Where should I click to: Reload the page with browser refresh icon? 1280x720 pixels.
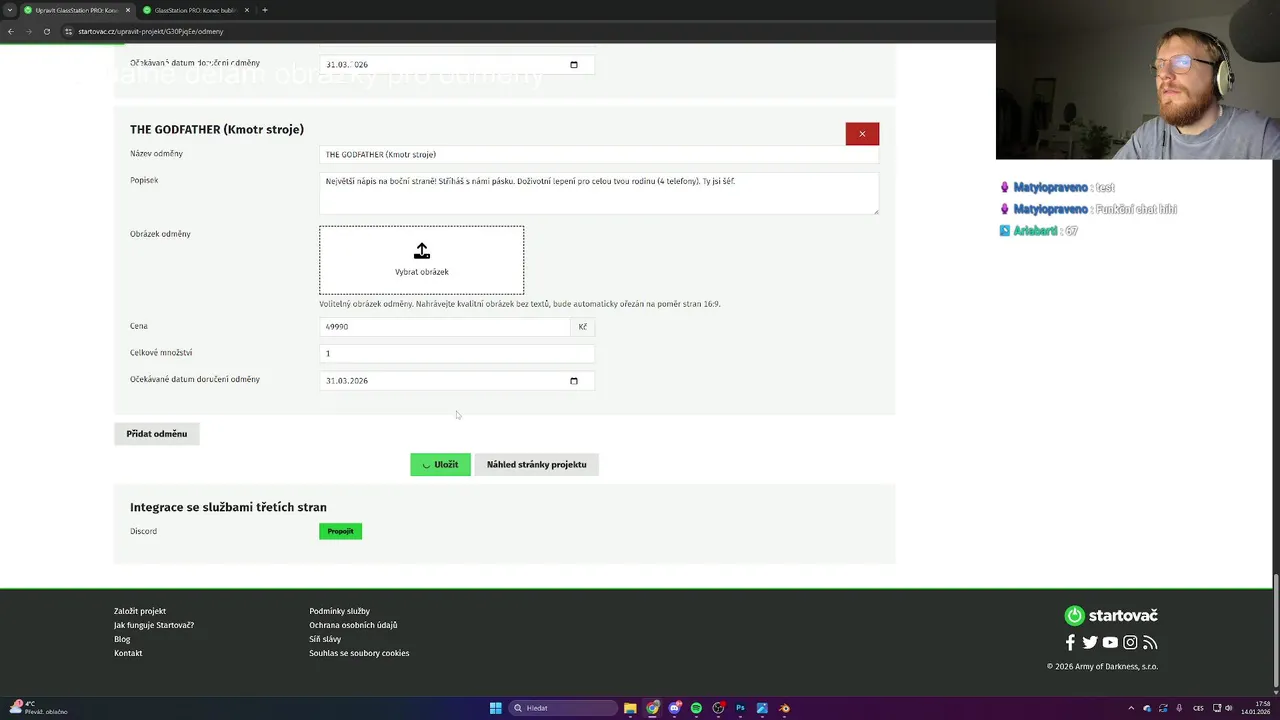[46, 31]
